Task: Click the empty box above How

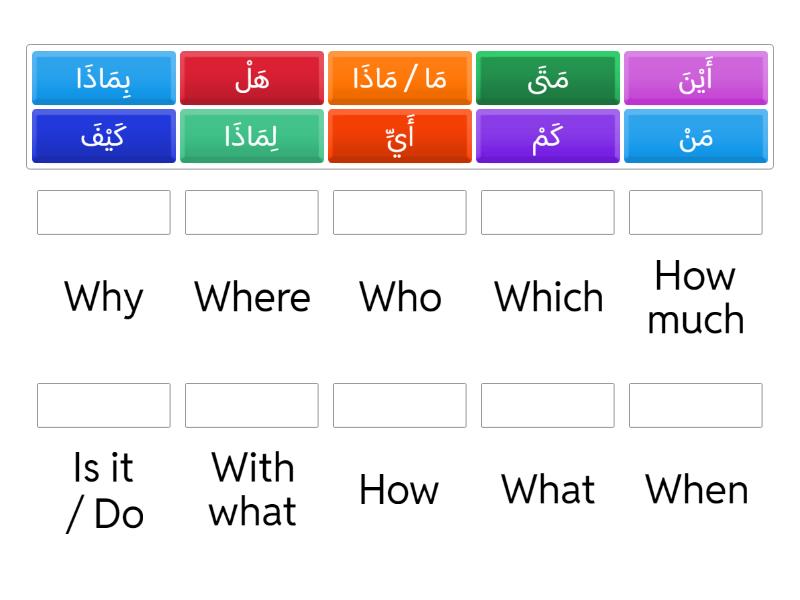Action: (400, 405)
